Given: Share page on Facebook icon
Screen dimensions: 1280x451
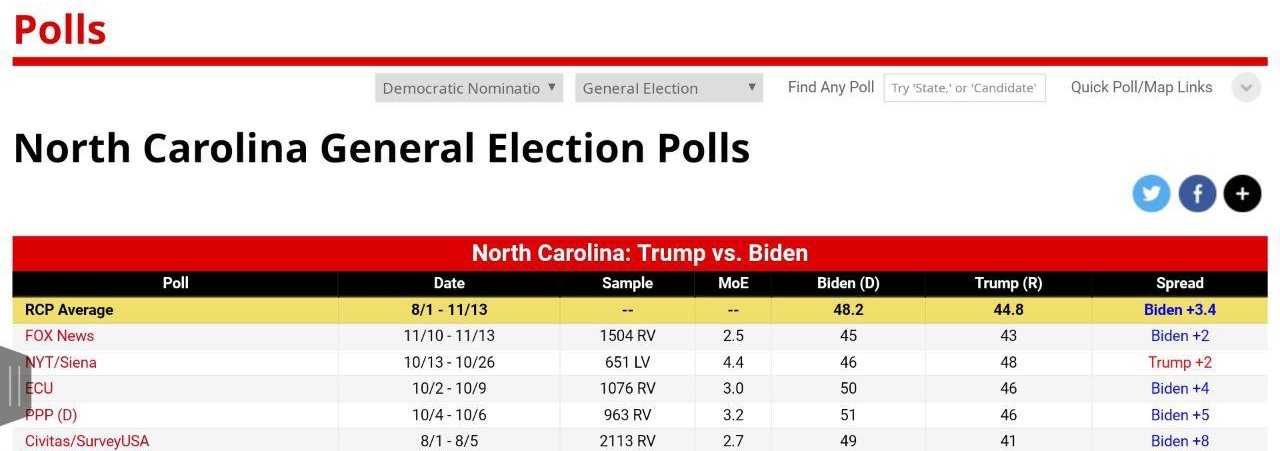Looking at the screenshot, I should point(1197,193).
